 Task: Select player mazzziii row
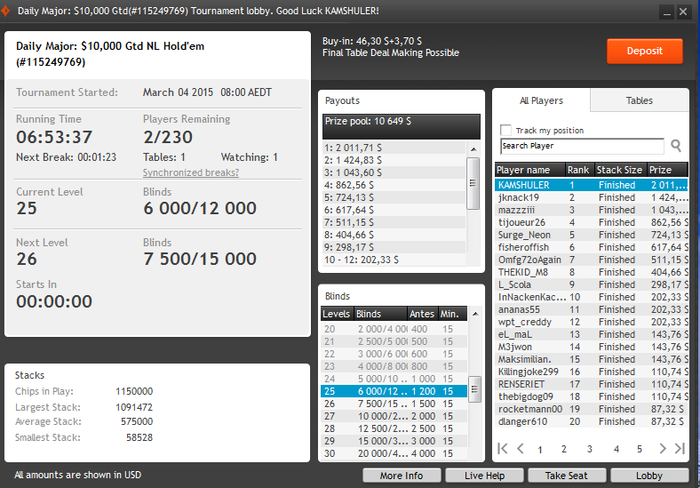[591, 210]
